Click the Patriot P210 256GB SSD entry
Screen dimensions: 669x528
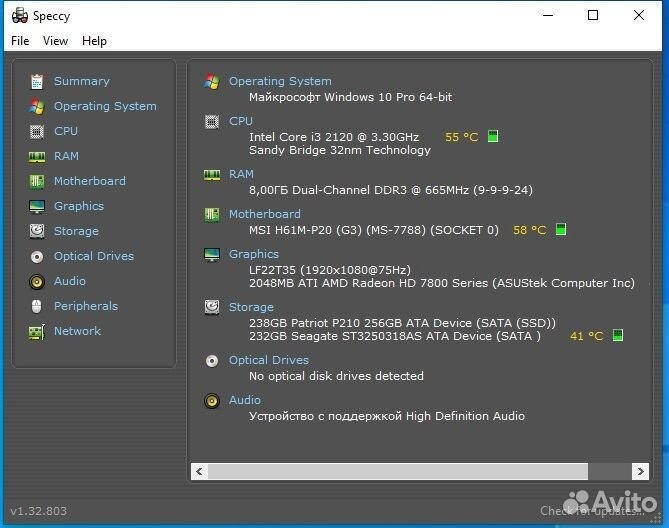(x=402, y=323)
